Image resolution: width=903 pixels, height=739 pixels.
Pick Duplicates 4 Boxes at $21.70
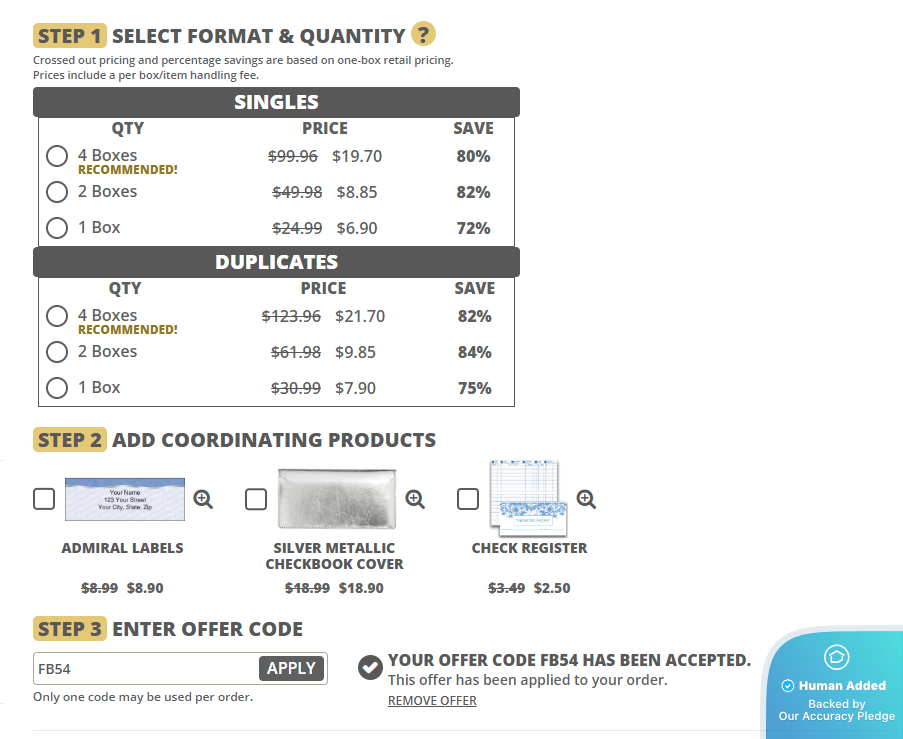[x=57, y=316]
